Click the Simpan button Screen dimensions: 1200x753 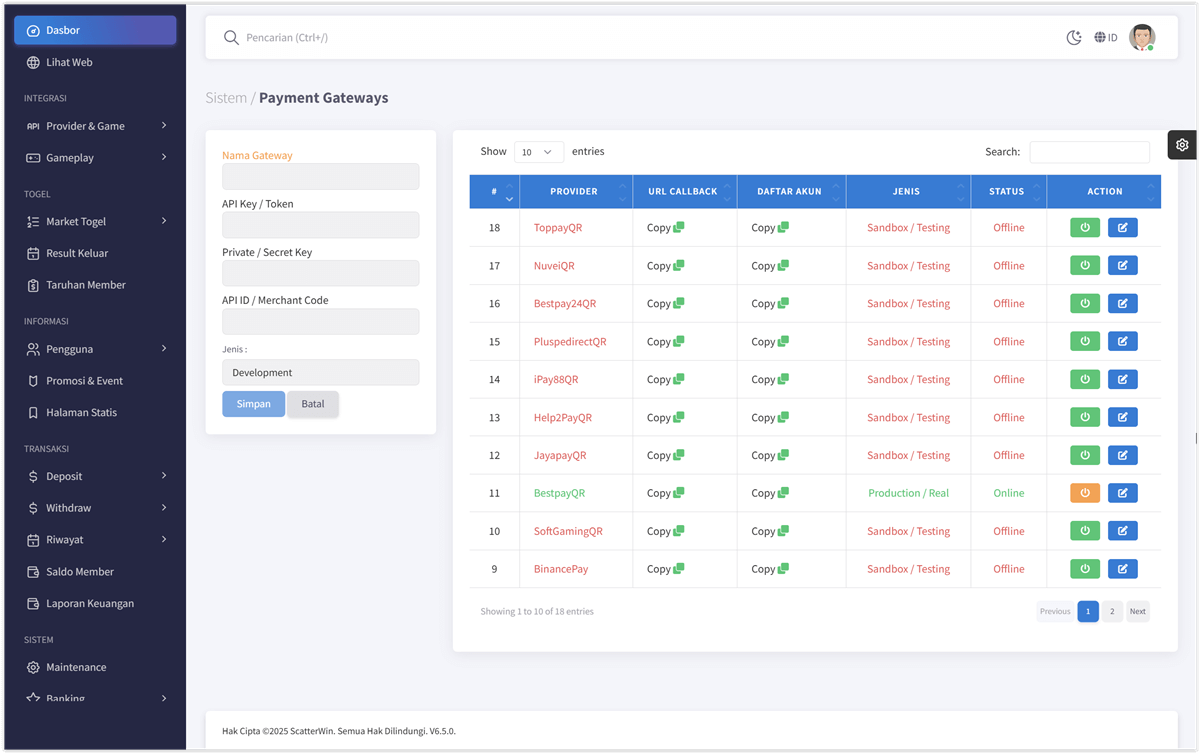tap(254, 404)
